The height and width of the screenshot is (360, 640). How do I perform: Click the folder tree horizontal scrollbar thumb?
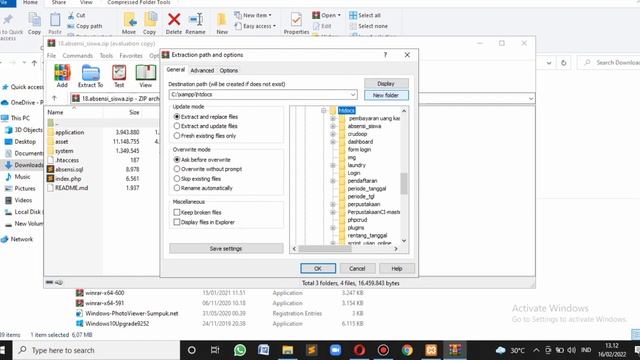[x=325, y=249]
